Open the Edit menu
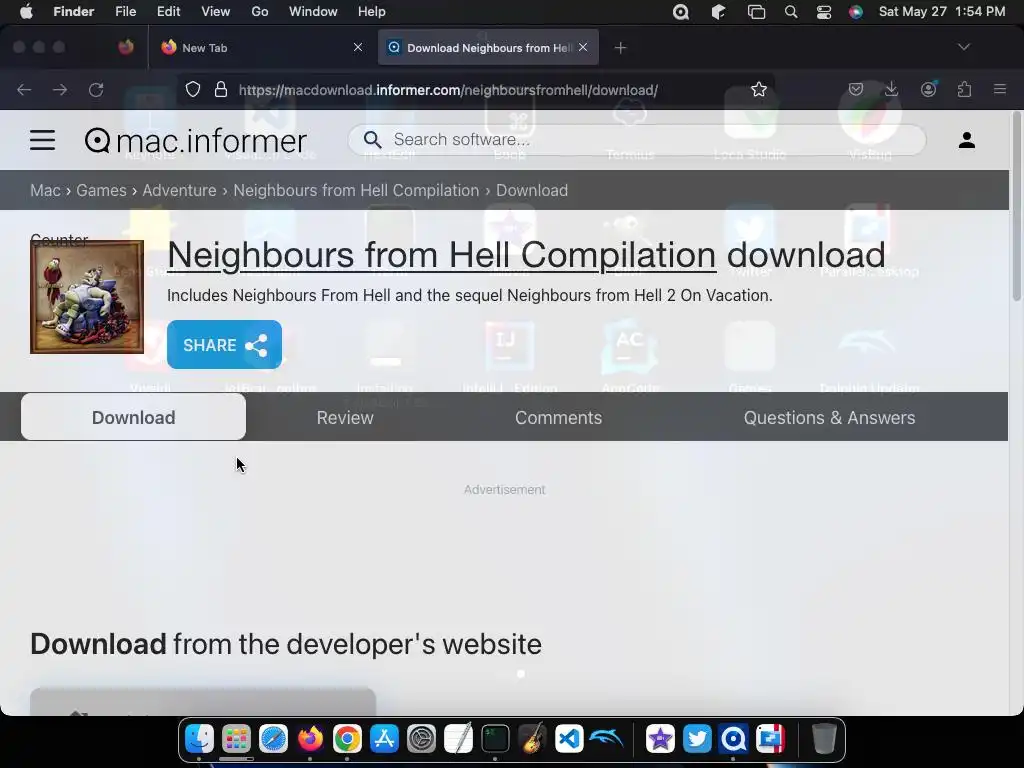The width and height of the screenshot is (1024, 768). tap(168, 12)
